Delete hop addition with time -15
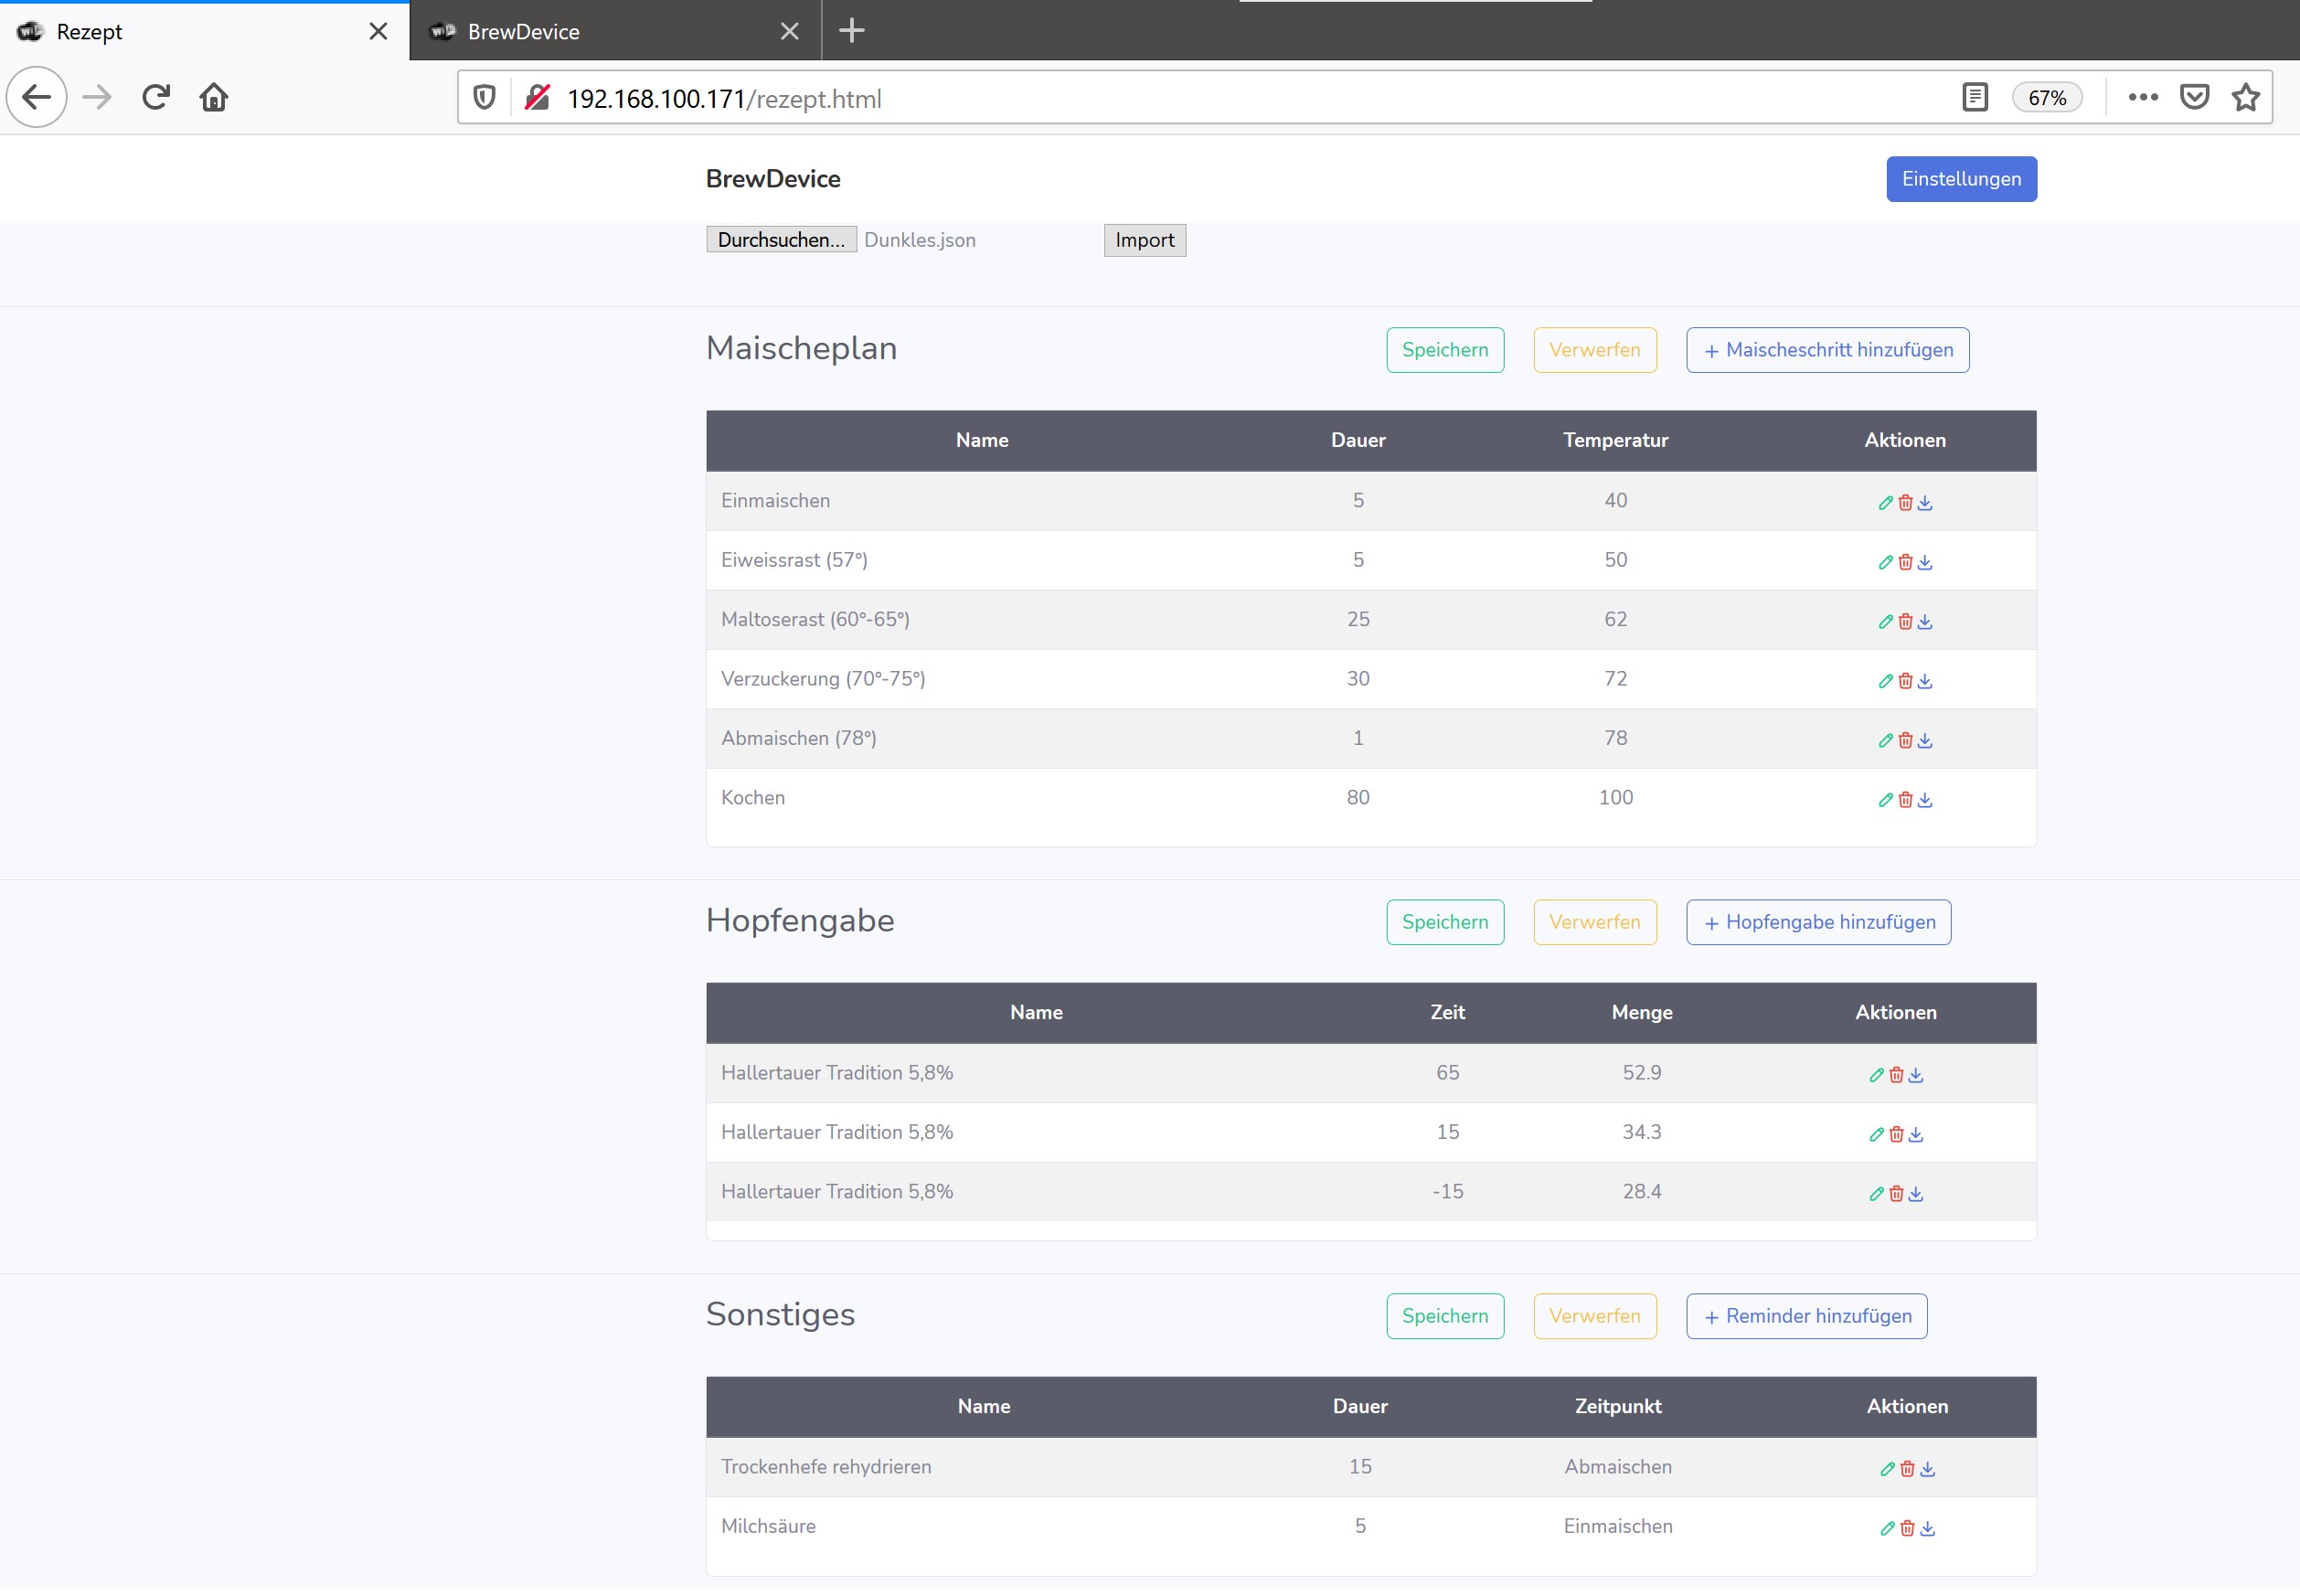Image resolution: width=2300 pixels, height=1596 pixels. (x=1896, y=1194)
